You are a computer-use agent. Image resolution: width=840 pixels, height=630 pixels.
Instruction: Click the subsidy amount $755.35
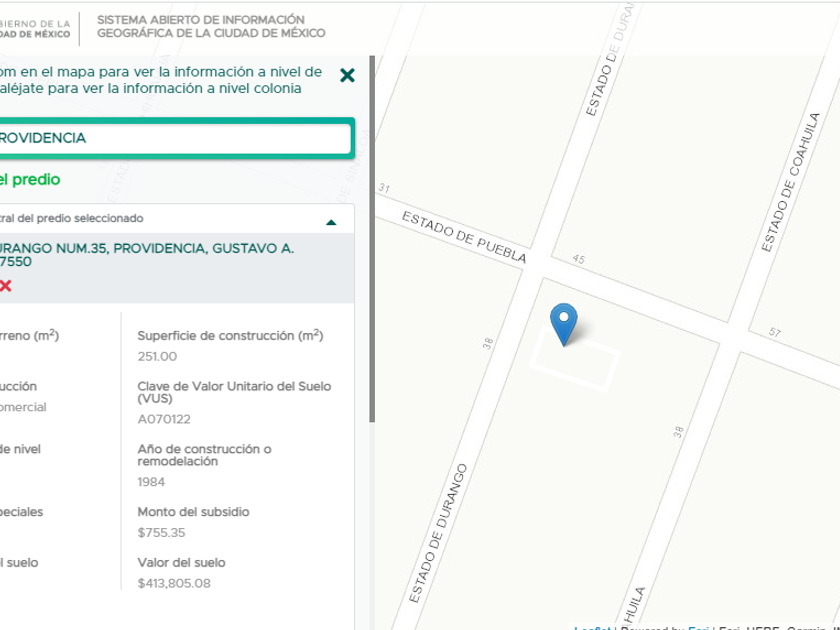pos(161,532)
